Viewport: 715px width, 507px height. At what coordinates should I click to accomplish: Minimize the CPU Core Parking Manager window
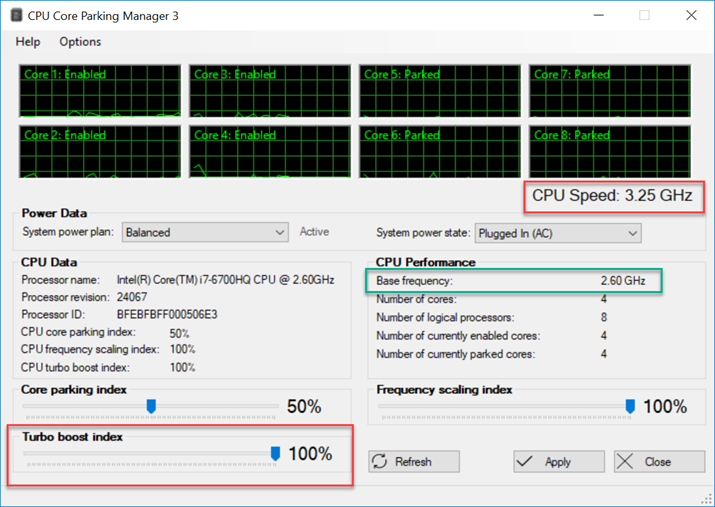(x=599, y=15)
